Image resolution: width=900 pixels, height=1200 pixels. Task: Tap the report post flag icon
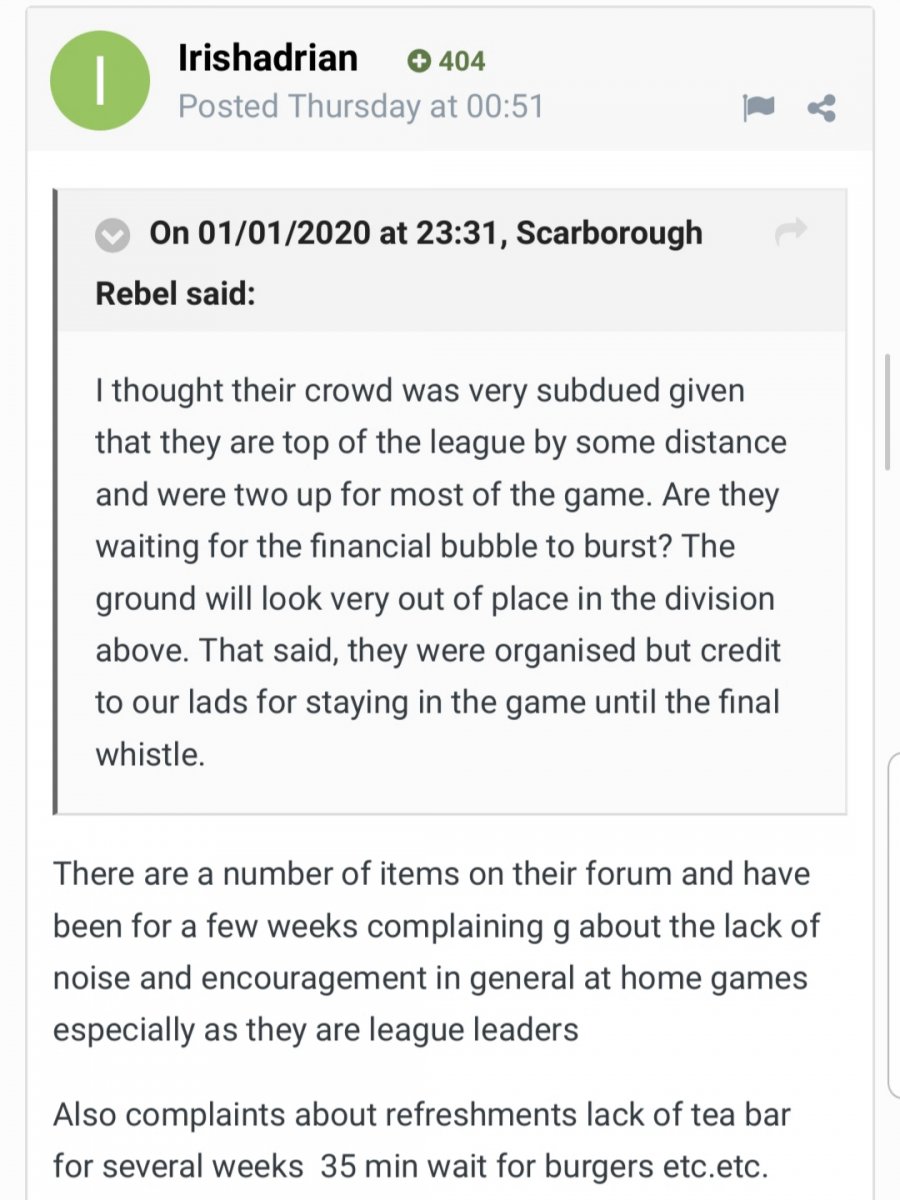759,108
